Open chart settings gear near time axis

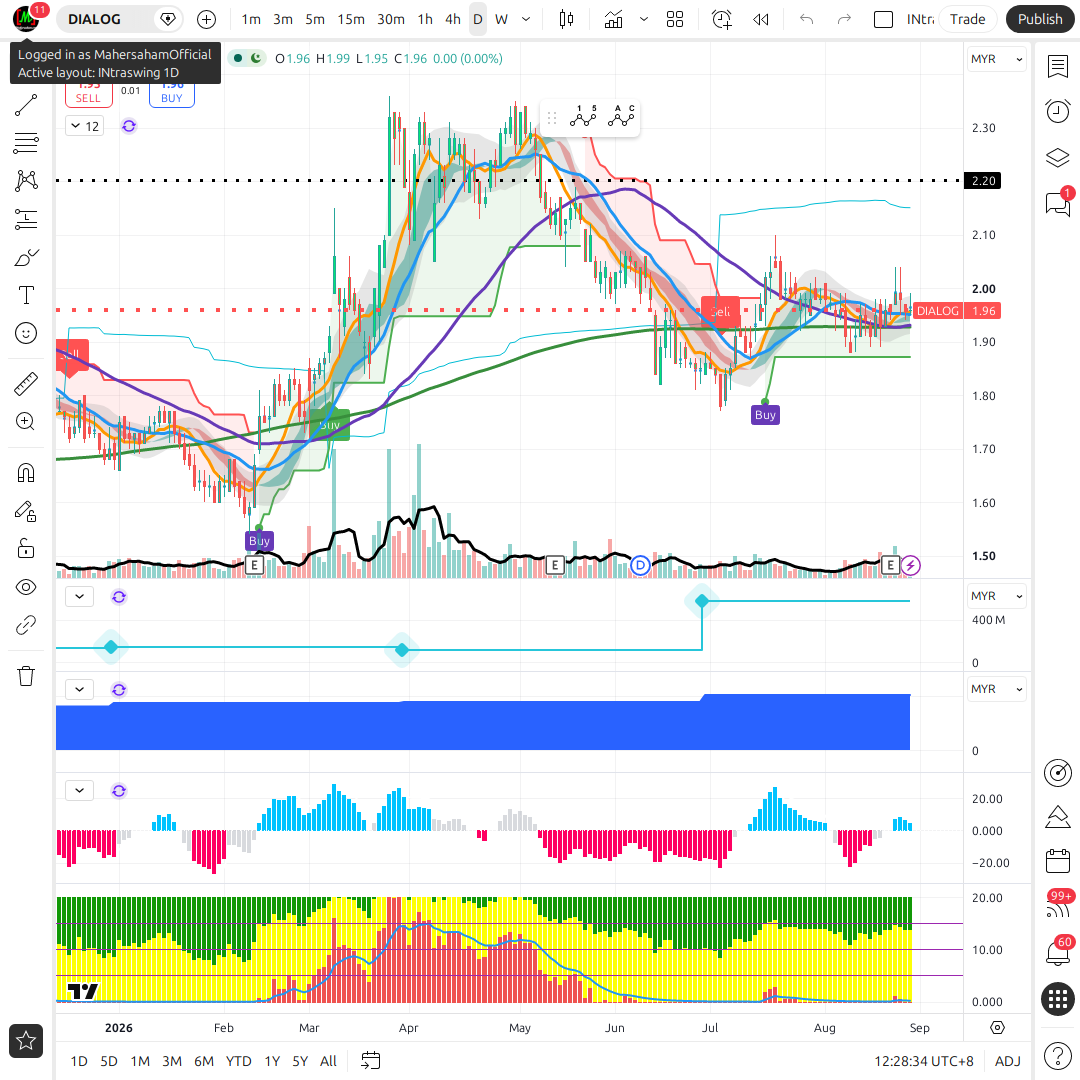(997, 1028)
